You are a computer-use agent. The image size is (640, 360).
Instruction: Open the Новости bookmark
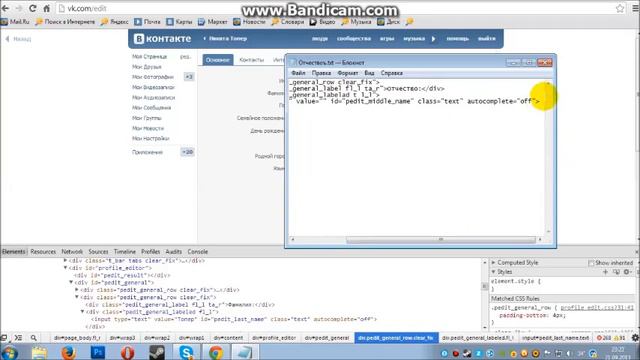[x=249, y=22]
